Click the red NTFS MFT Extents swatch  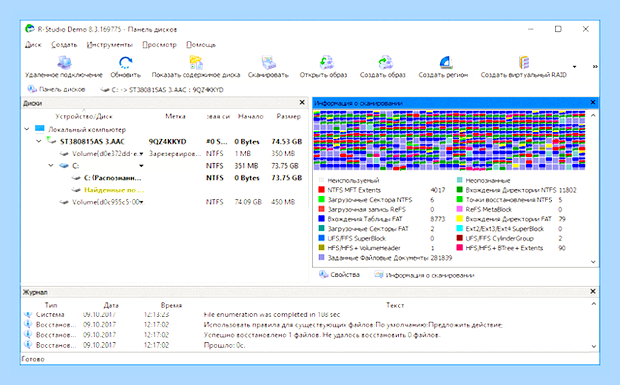[x=321, y=190]
